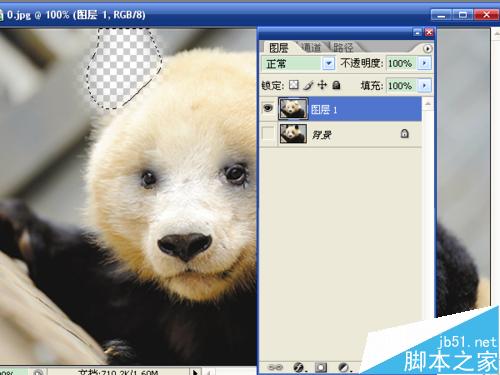Viewport: 500px width, 375px height.
Task: Hide 图层 1 with its eye icon
Action: pyautogui.click(x=268, y=108)
